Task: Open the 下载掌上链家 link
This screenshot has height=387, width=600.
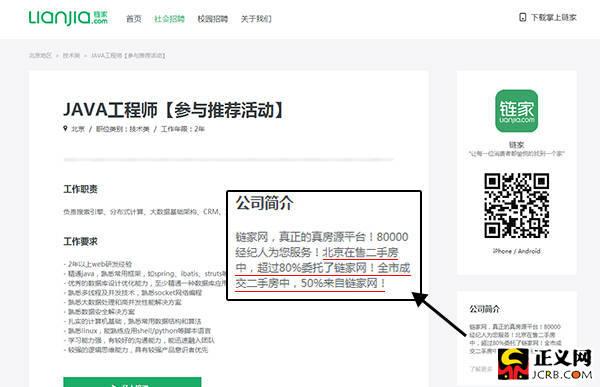Action: click(553, 17)
